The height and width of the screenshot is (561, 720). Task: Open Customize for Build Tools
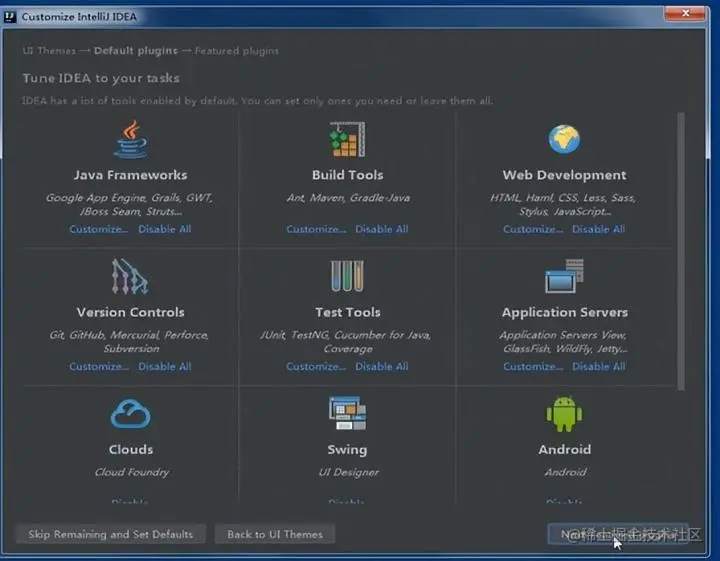[x=316, y=229]
